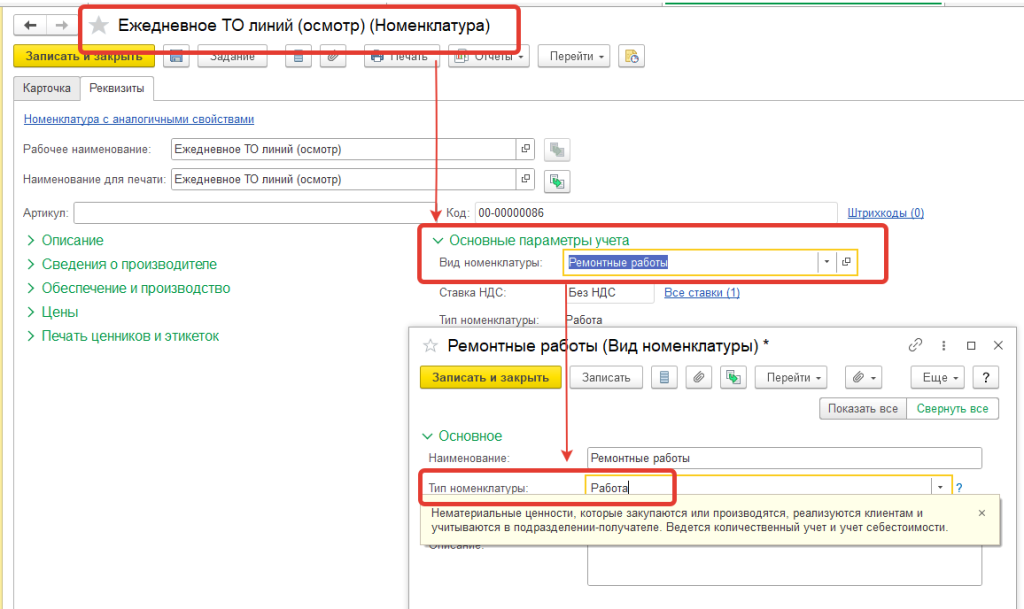Open Вид номенклатуры dropdown arrow

coord(826,262)
